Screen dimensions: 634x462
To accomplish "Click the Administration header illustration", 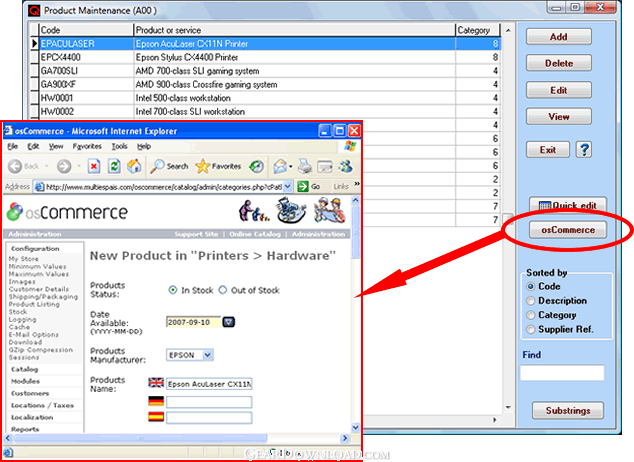I will coord(330,211).
